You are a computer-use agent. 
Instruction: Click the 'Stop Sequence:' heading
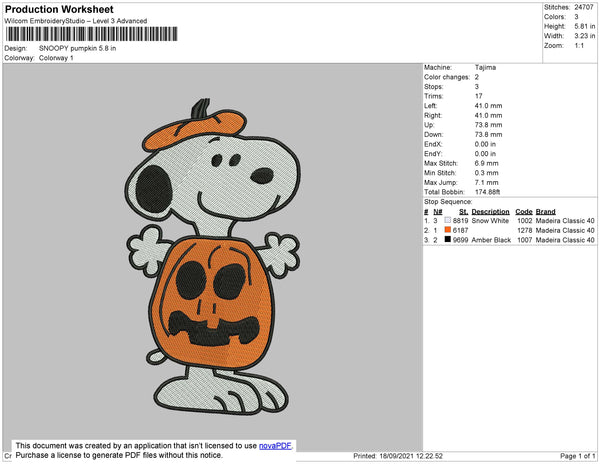(448, 202)
